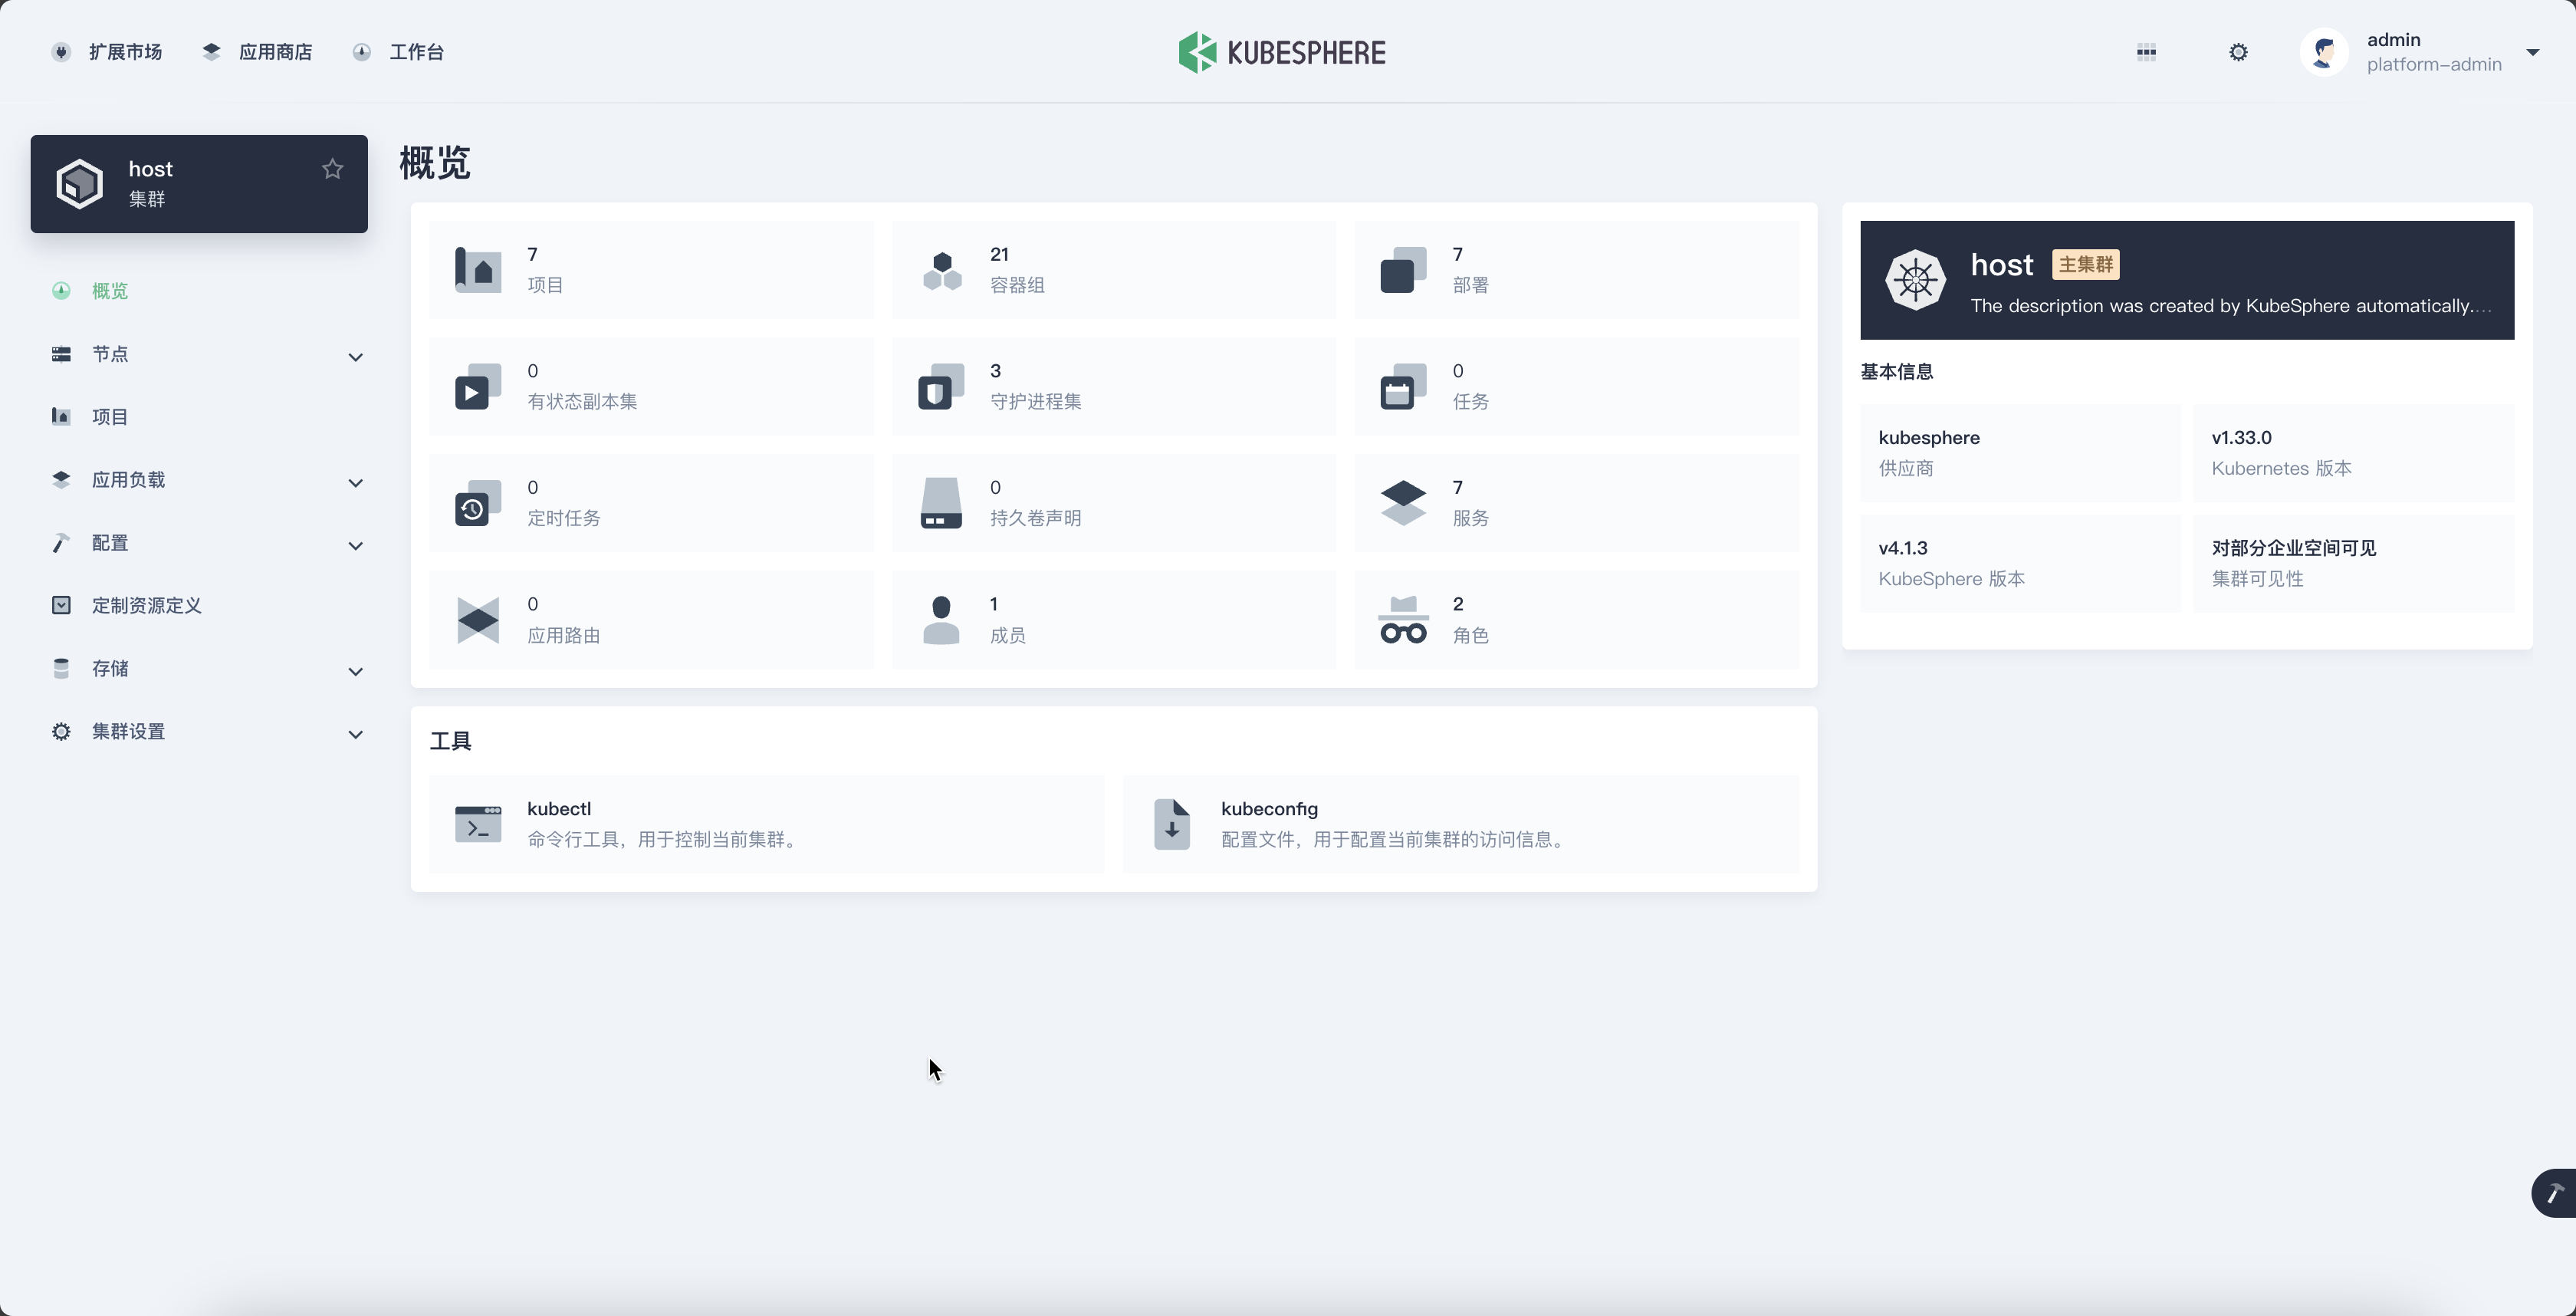Click the kubeconfig download file icon
Screen dimensions: 2576x1316
(x=1171, y=824)
